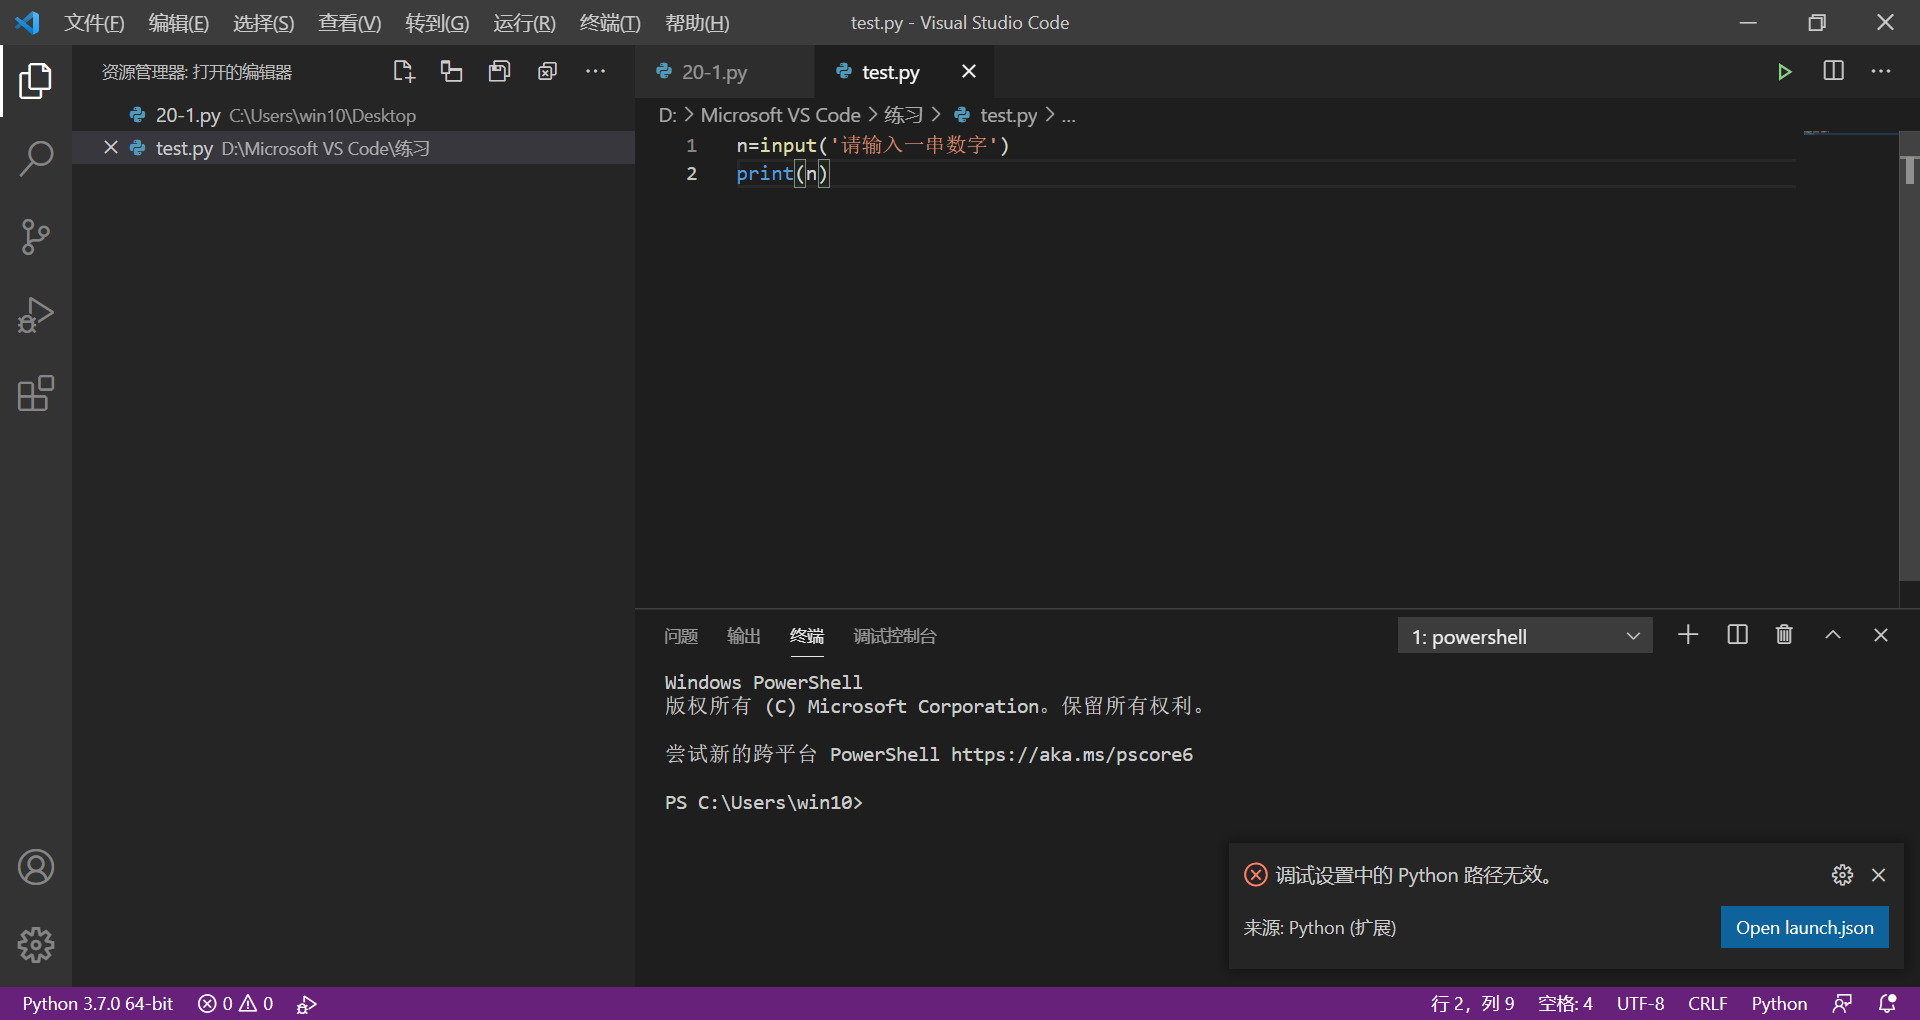Open the Explorer view in activity bar

click(x=36, y=81)
